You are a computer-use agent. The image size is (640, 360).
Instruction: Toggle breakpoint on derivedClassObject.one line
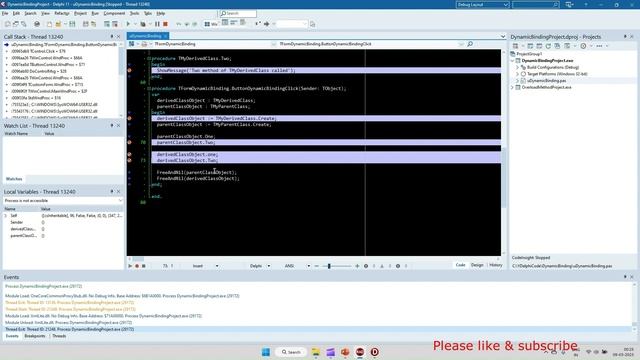coord(129,154)
